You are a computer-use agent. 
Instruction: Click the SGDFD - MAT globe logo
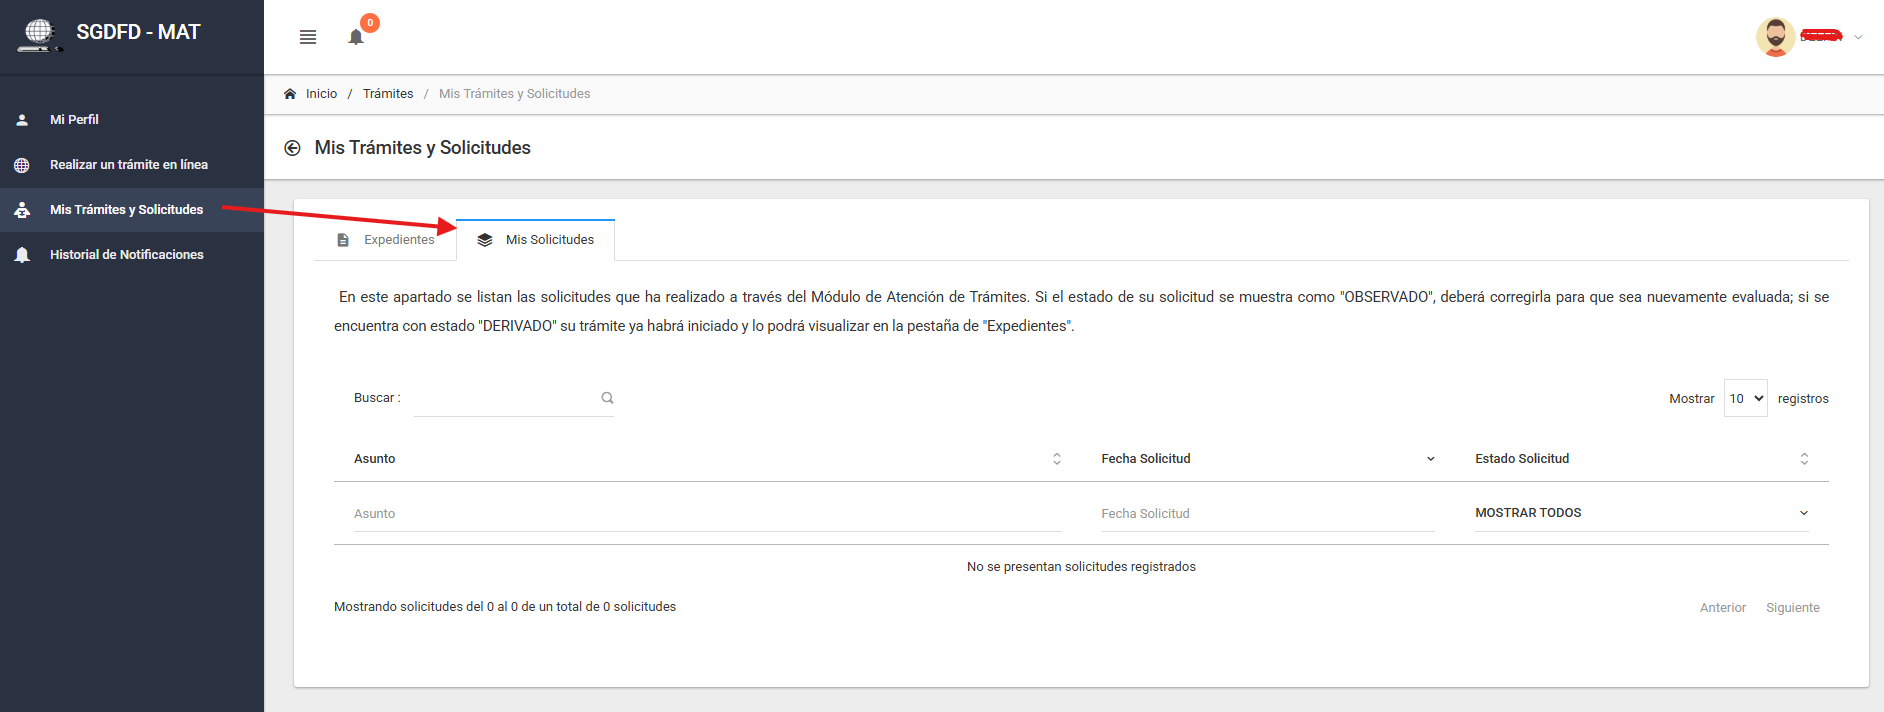pyautogui.click(x=38, y=34)
